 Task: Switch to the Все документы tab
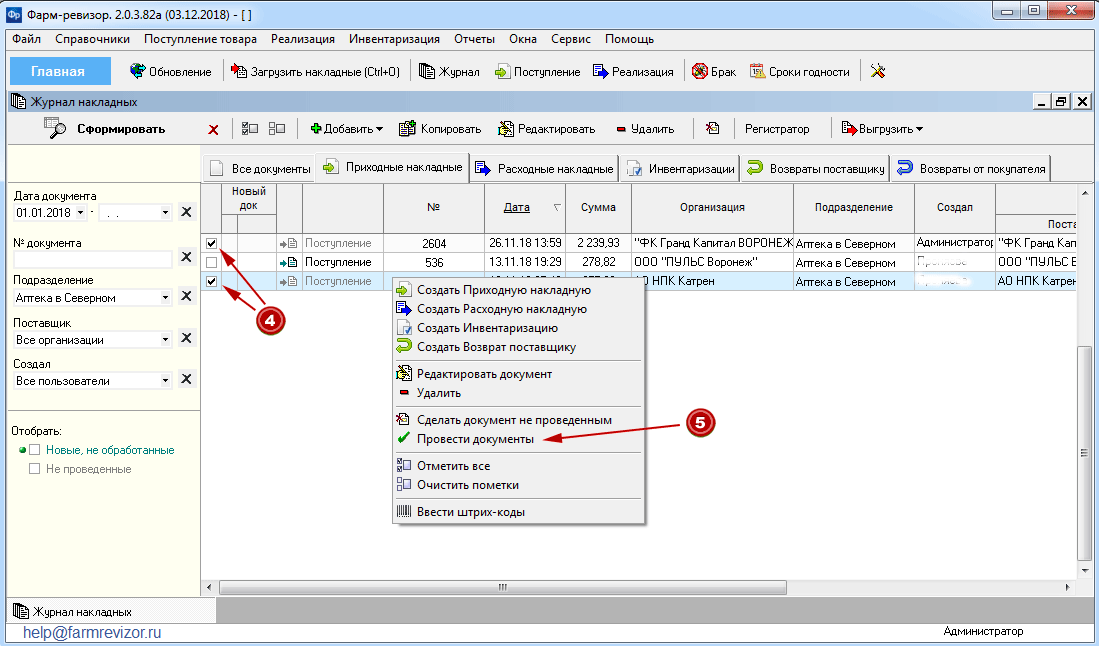[x=259, y=169]
